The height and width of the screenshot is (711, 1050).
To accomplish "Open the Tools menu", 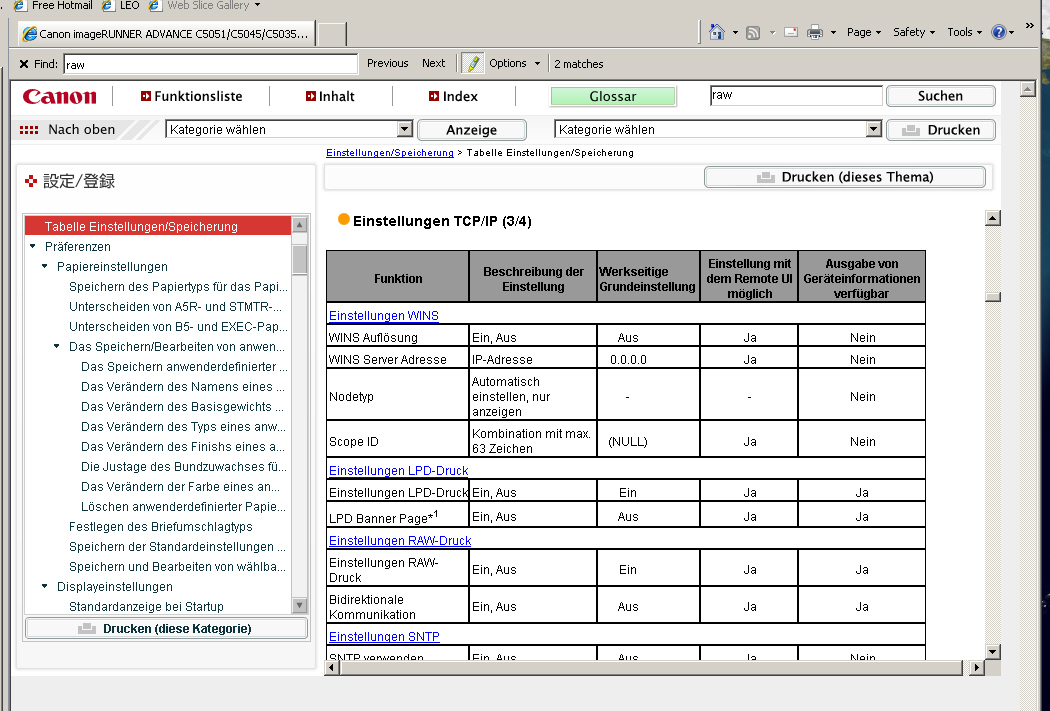I will [964, 32].
